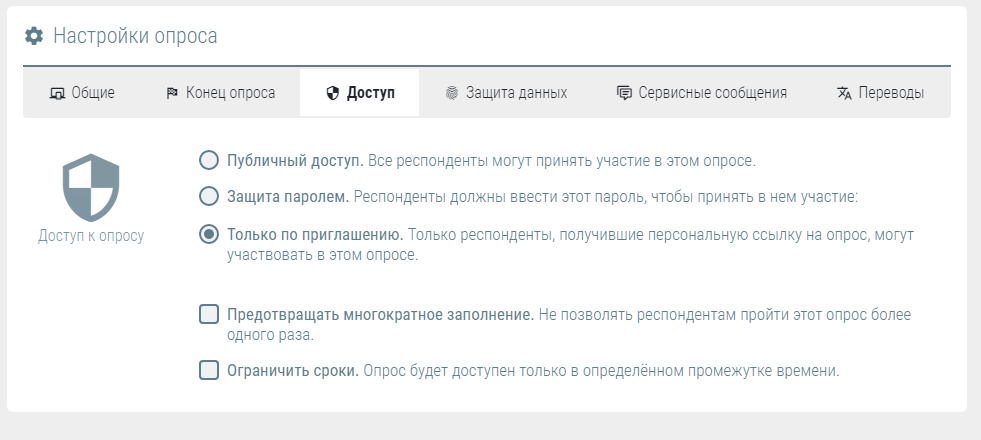Click the fingerprint icon on Защита данных tab

coord(452,94)
